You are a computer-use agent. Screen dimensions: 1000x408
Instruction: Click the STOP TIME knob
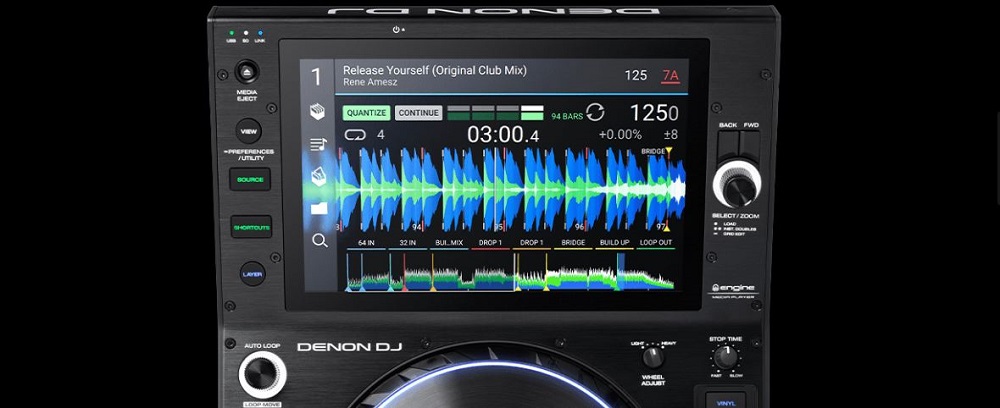(x=725, y=356)
